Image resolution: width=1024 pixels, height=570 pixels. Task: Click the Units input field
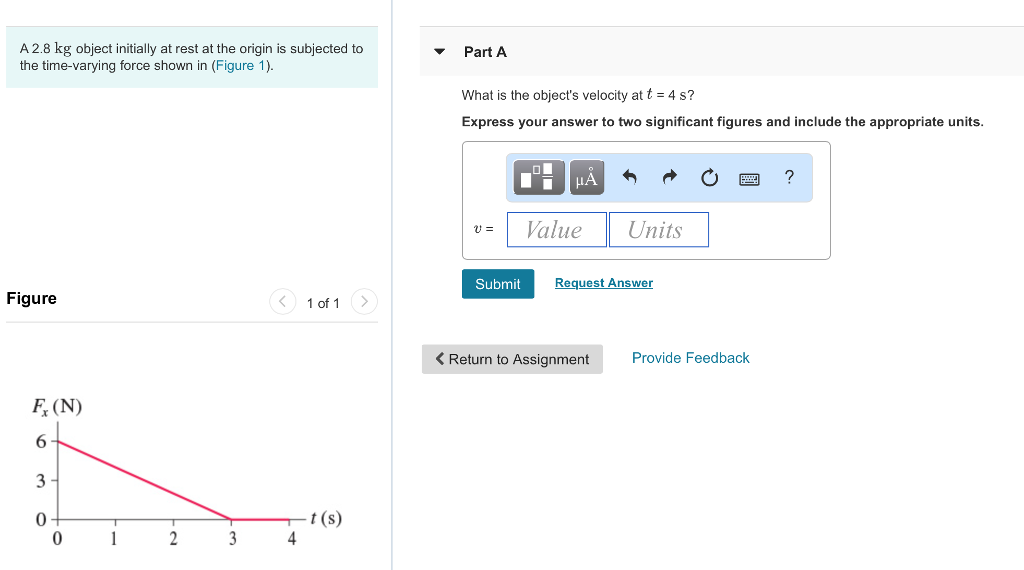pyautogui.click(x=658, y=230)
